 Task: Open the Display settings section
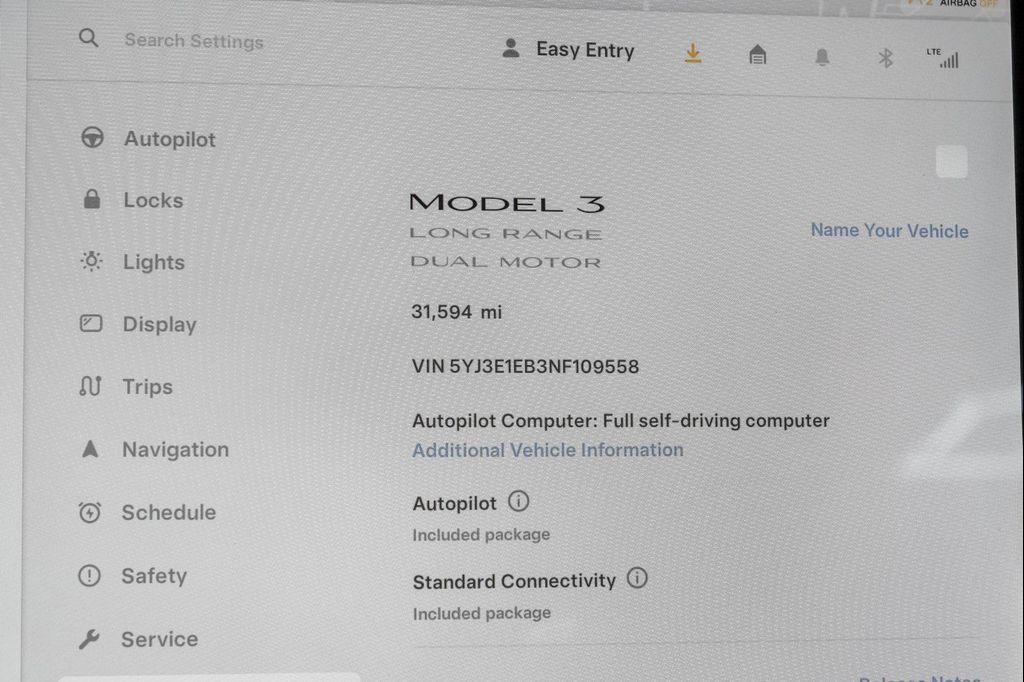click(x=138, y=324)
